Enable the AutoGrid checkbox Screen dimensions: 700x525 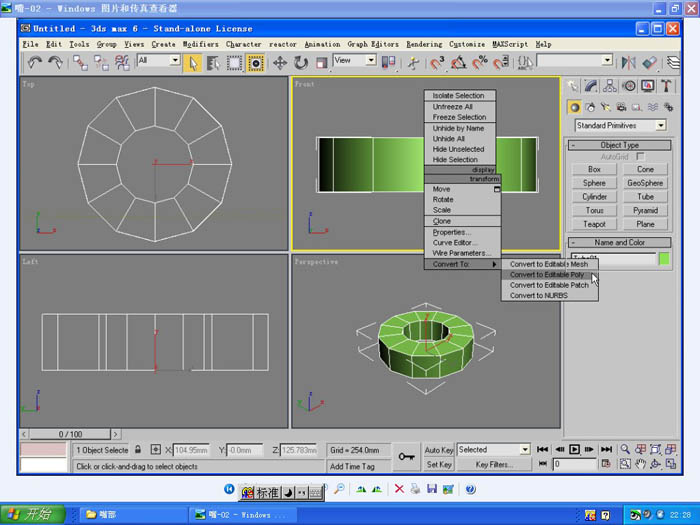(x=640, y=157)
